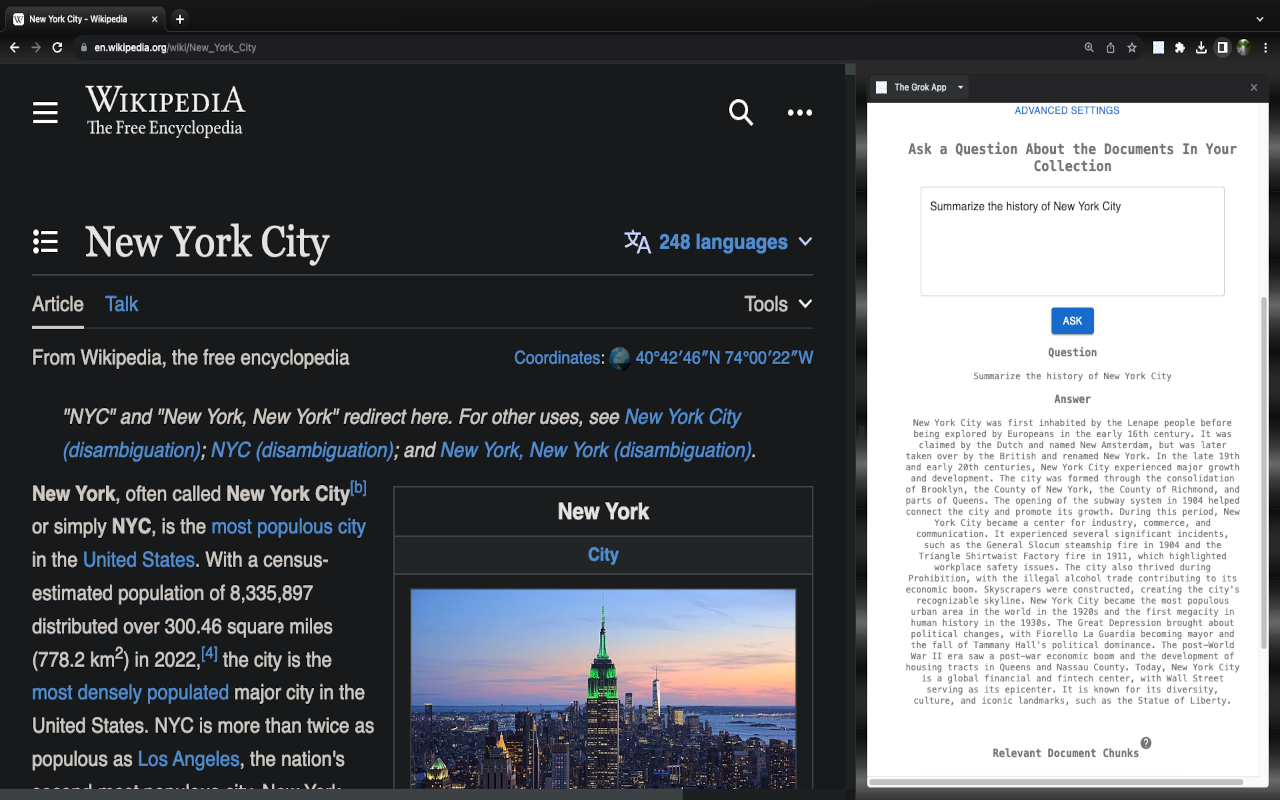
Task: Click inside the question input field
Action: tap(1072, 240)
